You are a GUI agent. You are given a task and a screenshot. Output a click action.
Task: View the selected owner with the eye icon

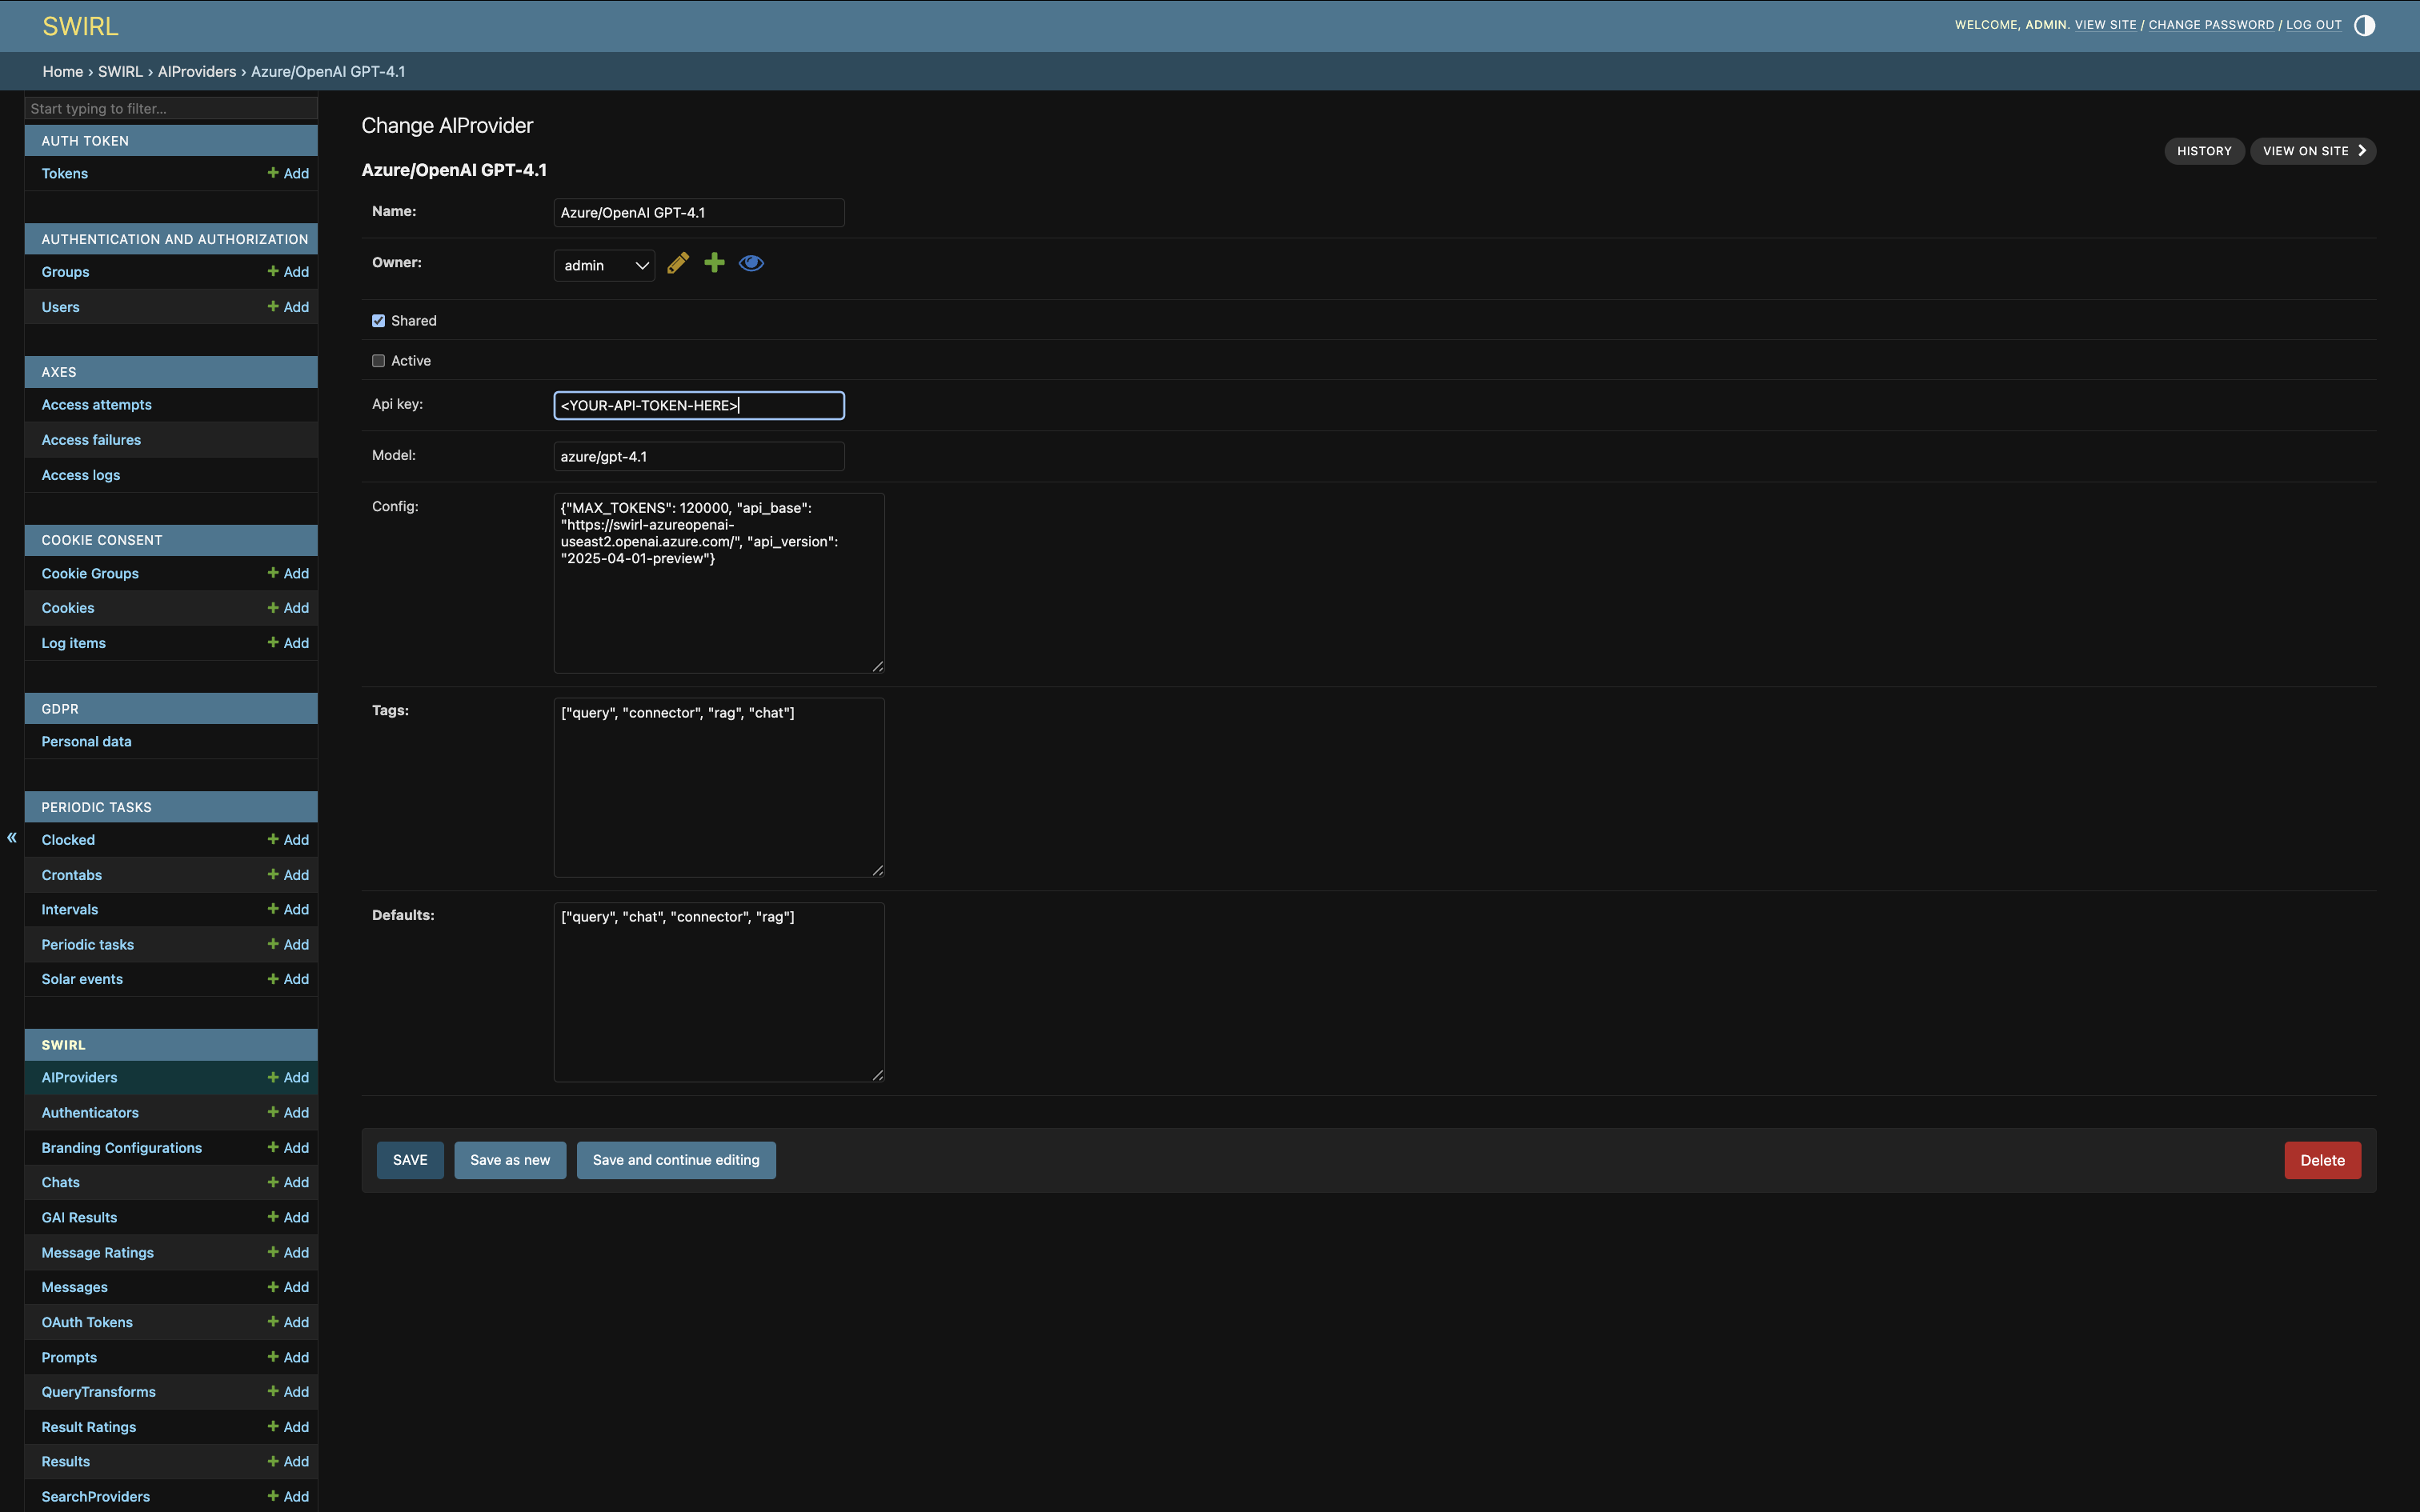pos(750,263)
